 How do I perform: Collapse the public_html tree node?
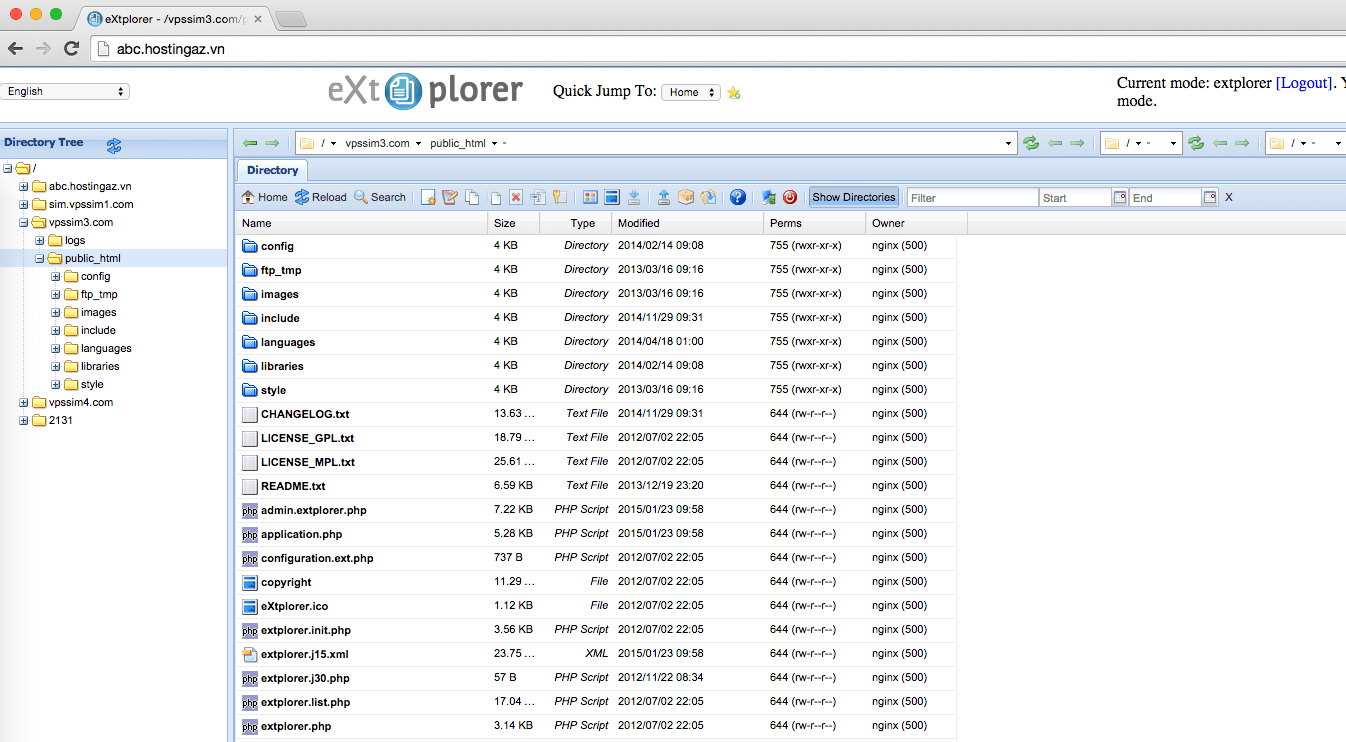[40, 258]
